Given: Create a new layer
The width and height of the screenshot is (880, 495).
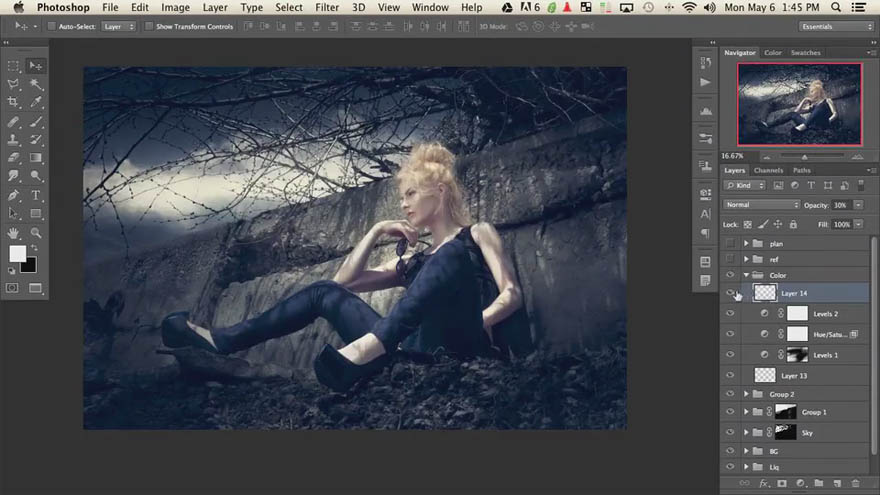Looking at the screenshot, I should click(x=837, y=483).
